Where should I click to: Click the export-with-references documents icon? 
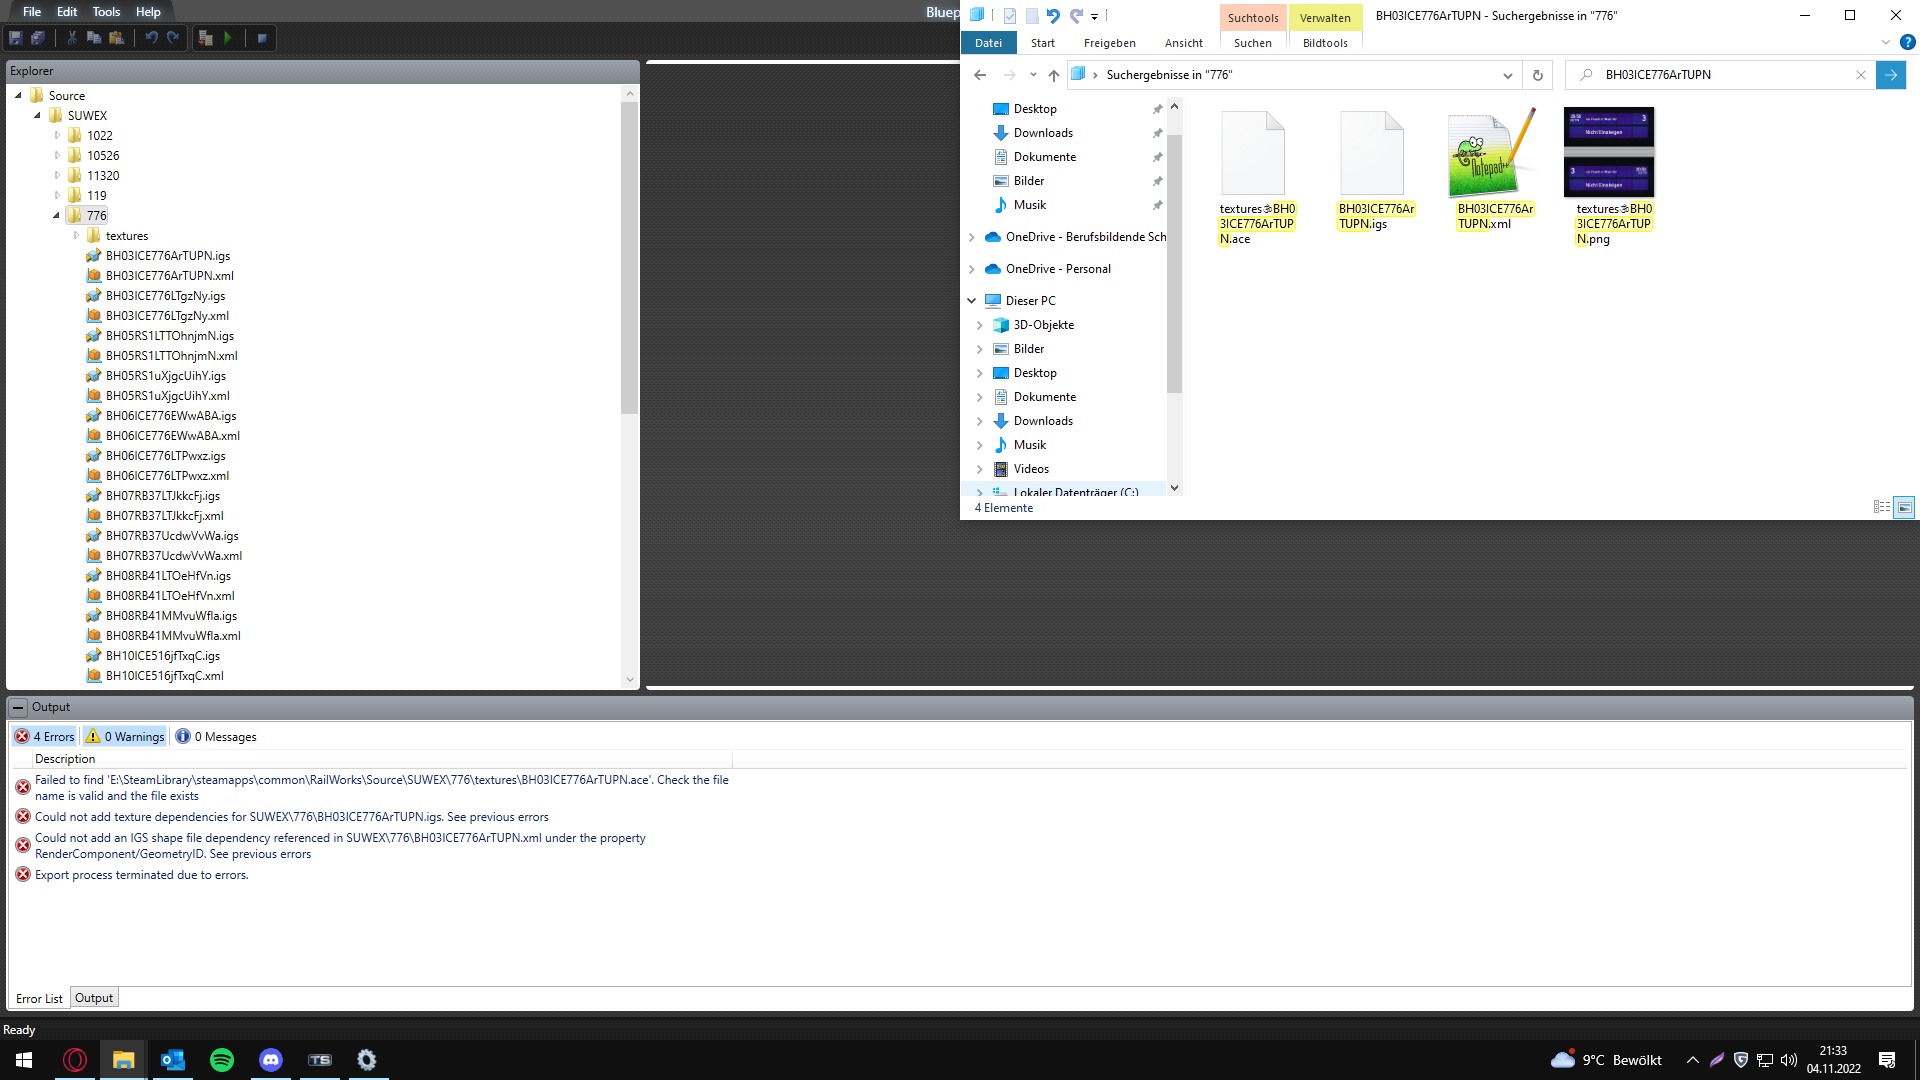coord(206,38)
